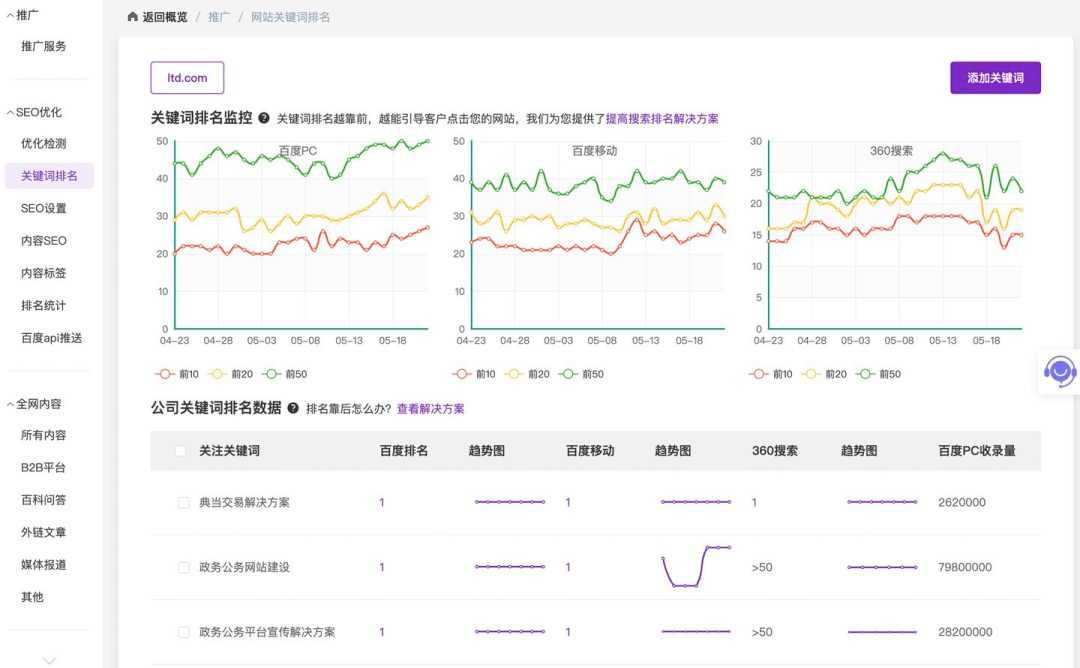
Task: Click the 28200000 收录量 value
Action: [x=965, y=632]
